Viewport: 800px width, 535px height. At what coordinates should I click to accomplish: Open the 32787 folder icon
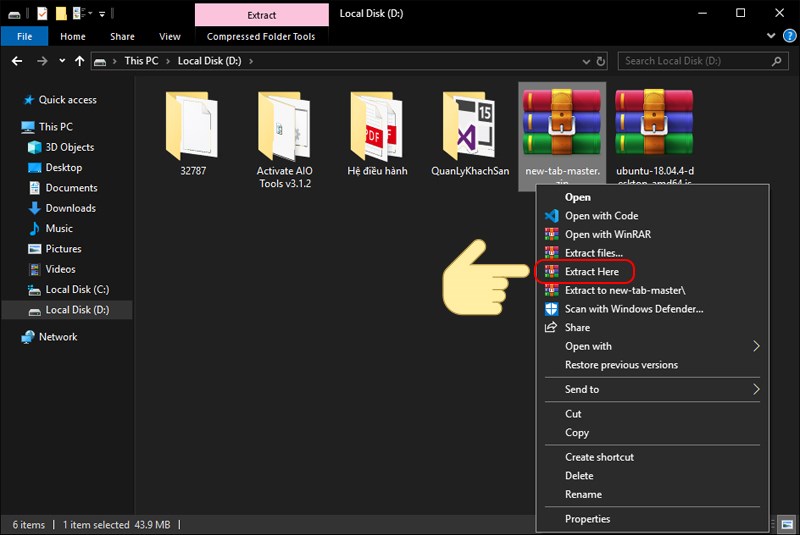[x=192, y=125]
